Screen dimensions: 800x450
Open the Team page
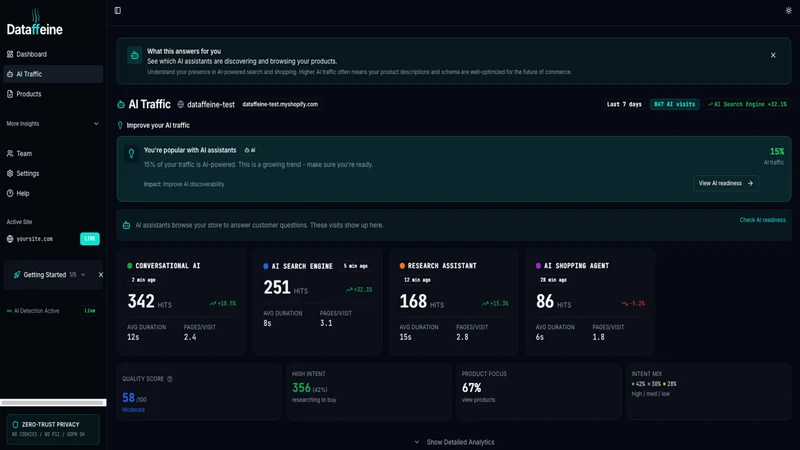point(53,154)
